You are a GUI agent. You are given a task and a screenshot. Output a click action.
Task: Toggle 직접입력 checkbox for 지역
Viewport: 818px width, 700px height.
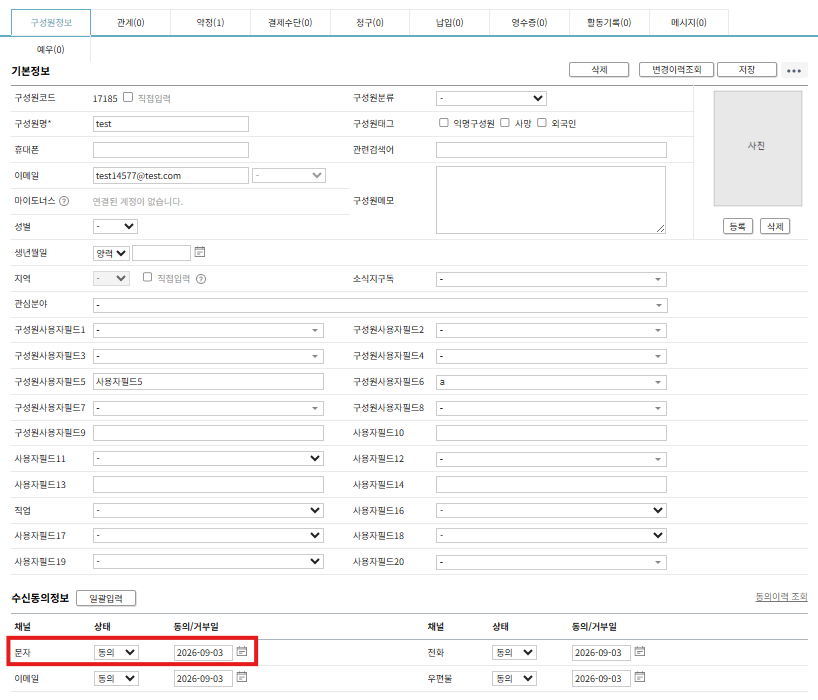(148, 277)
